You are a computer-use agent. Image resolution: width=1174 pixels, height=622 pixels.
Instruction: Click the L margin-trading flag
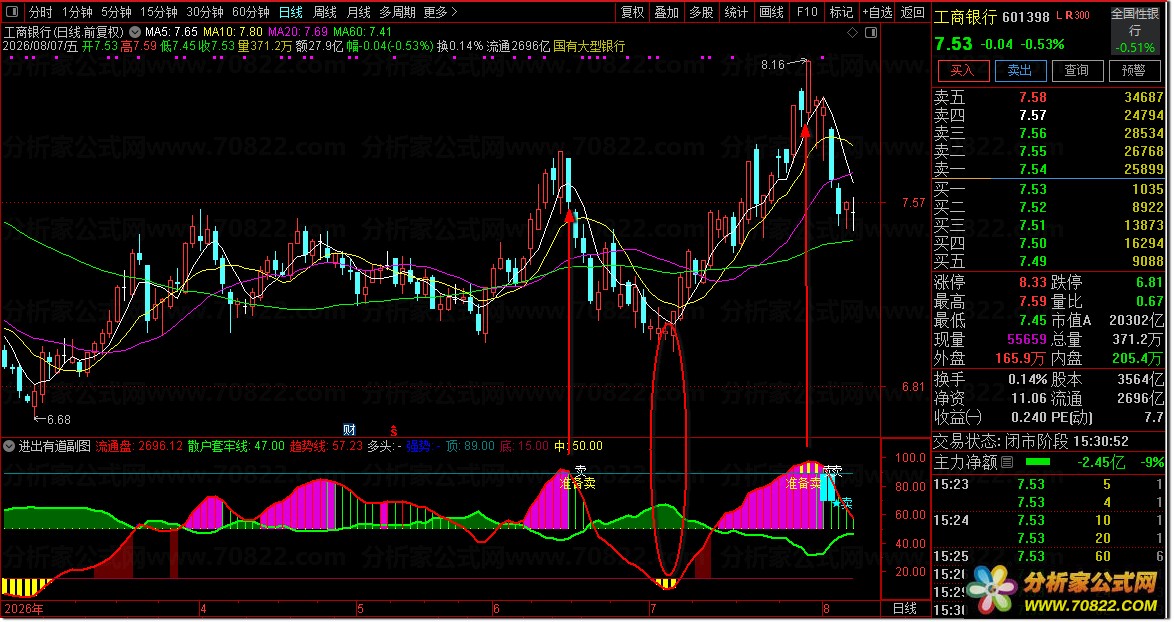[x=1059, y=16]
